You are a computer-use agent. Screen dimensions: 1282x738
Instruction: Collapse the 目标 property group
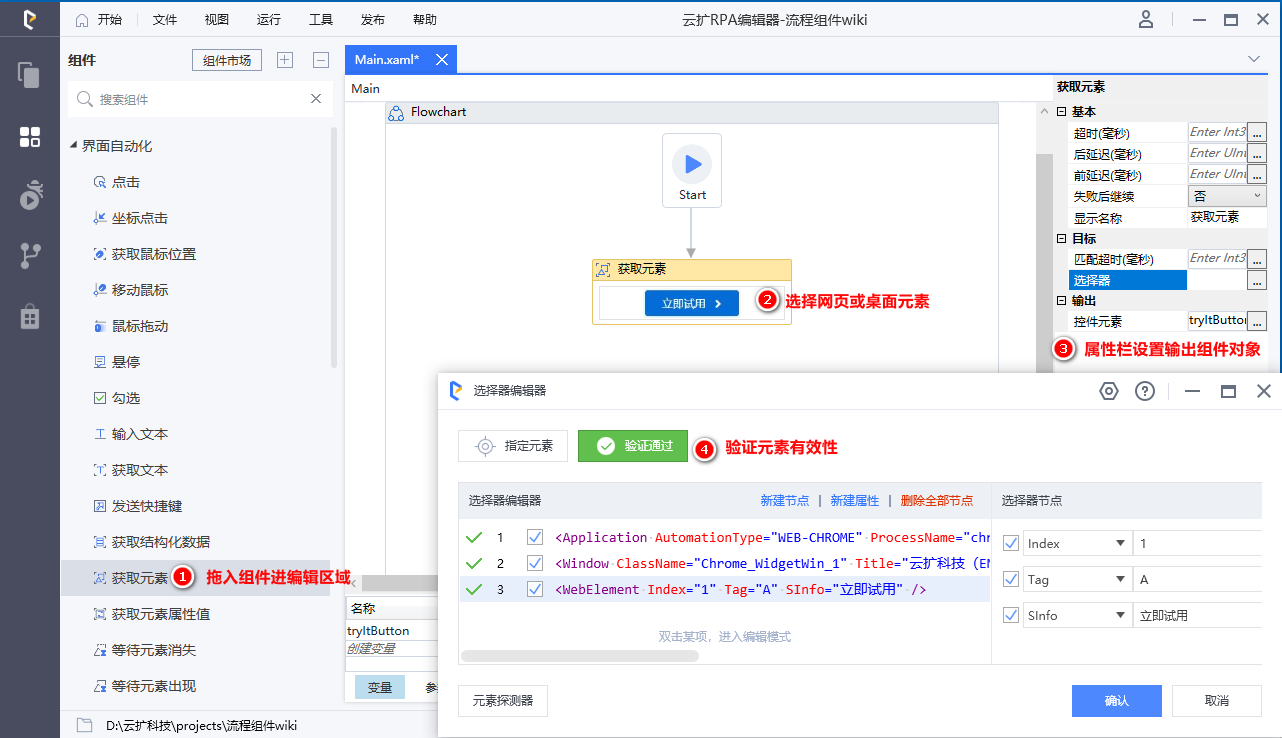point(1062,238)
